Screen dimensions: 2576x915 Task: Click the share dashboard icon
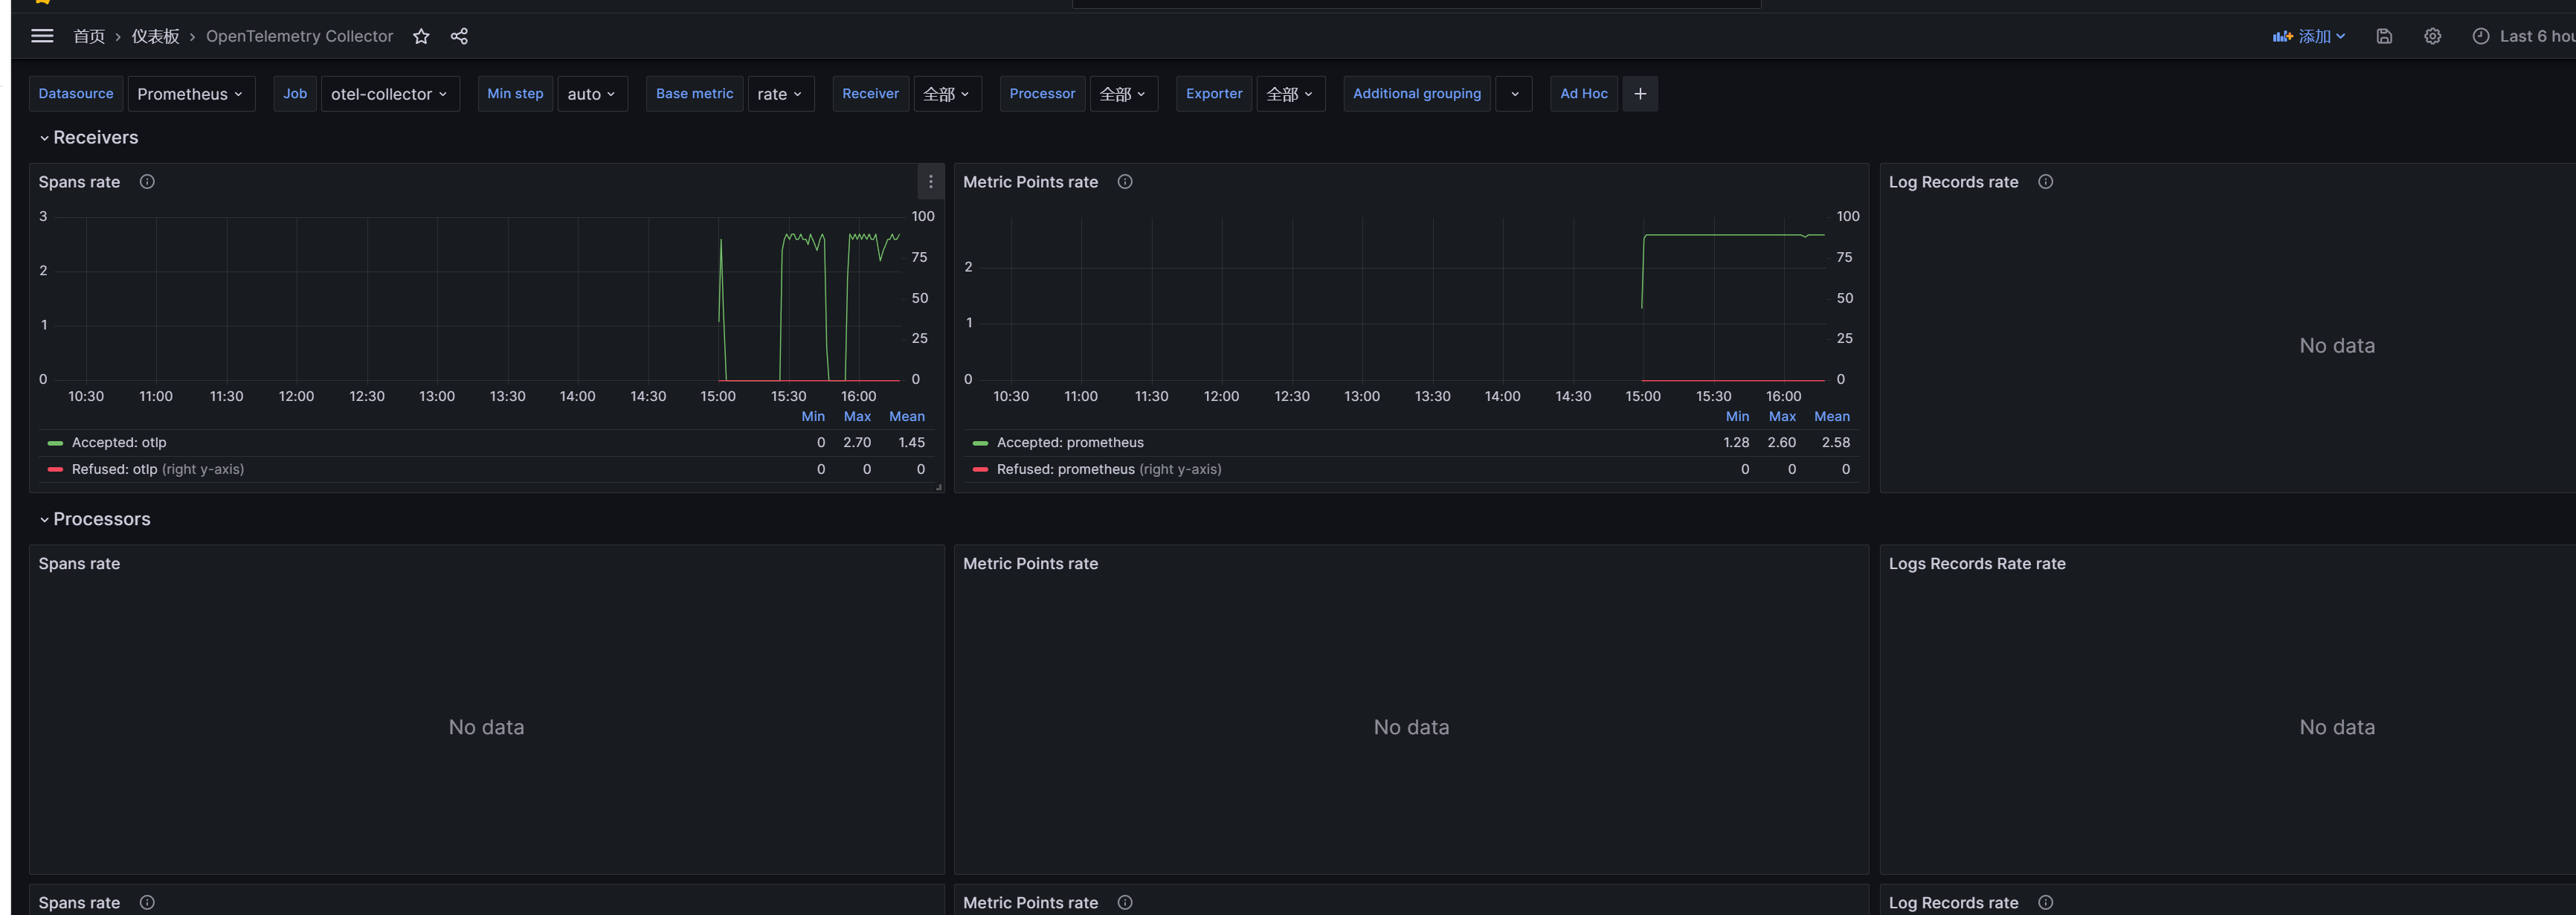(x=459, y=36)
